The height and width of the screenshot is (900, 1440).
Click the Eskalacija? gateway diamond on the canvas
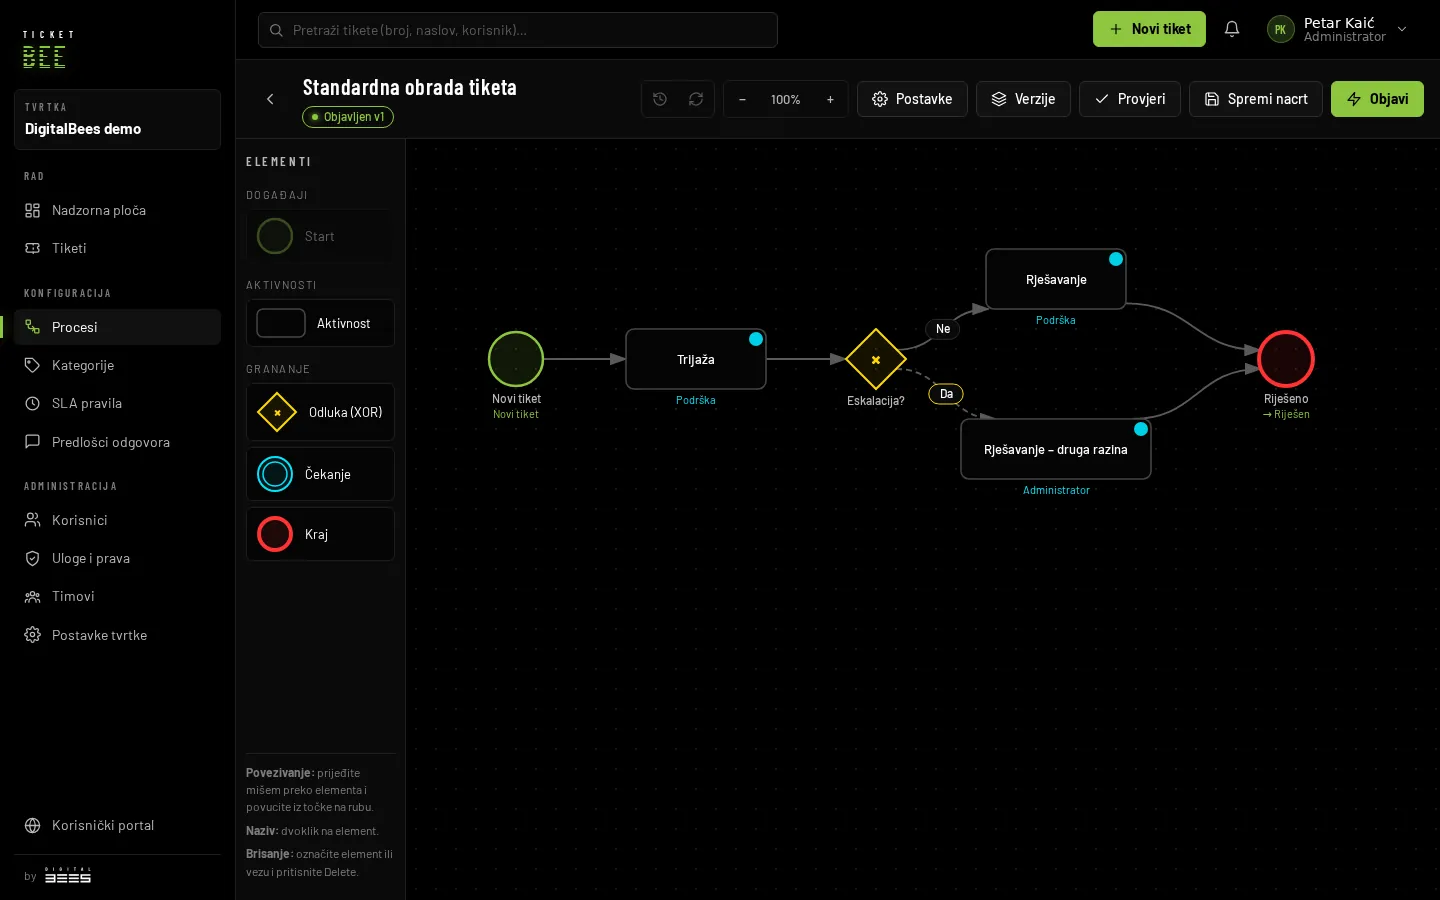(x=876, y=359)
